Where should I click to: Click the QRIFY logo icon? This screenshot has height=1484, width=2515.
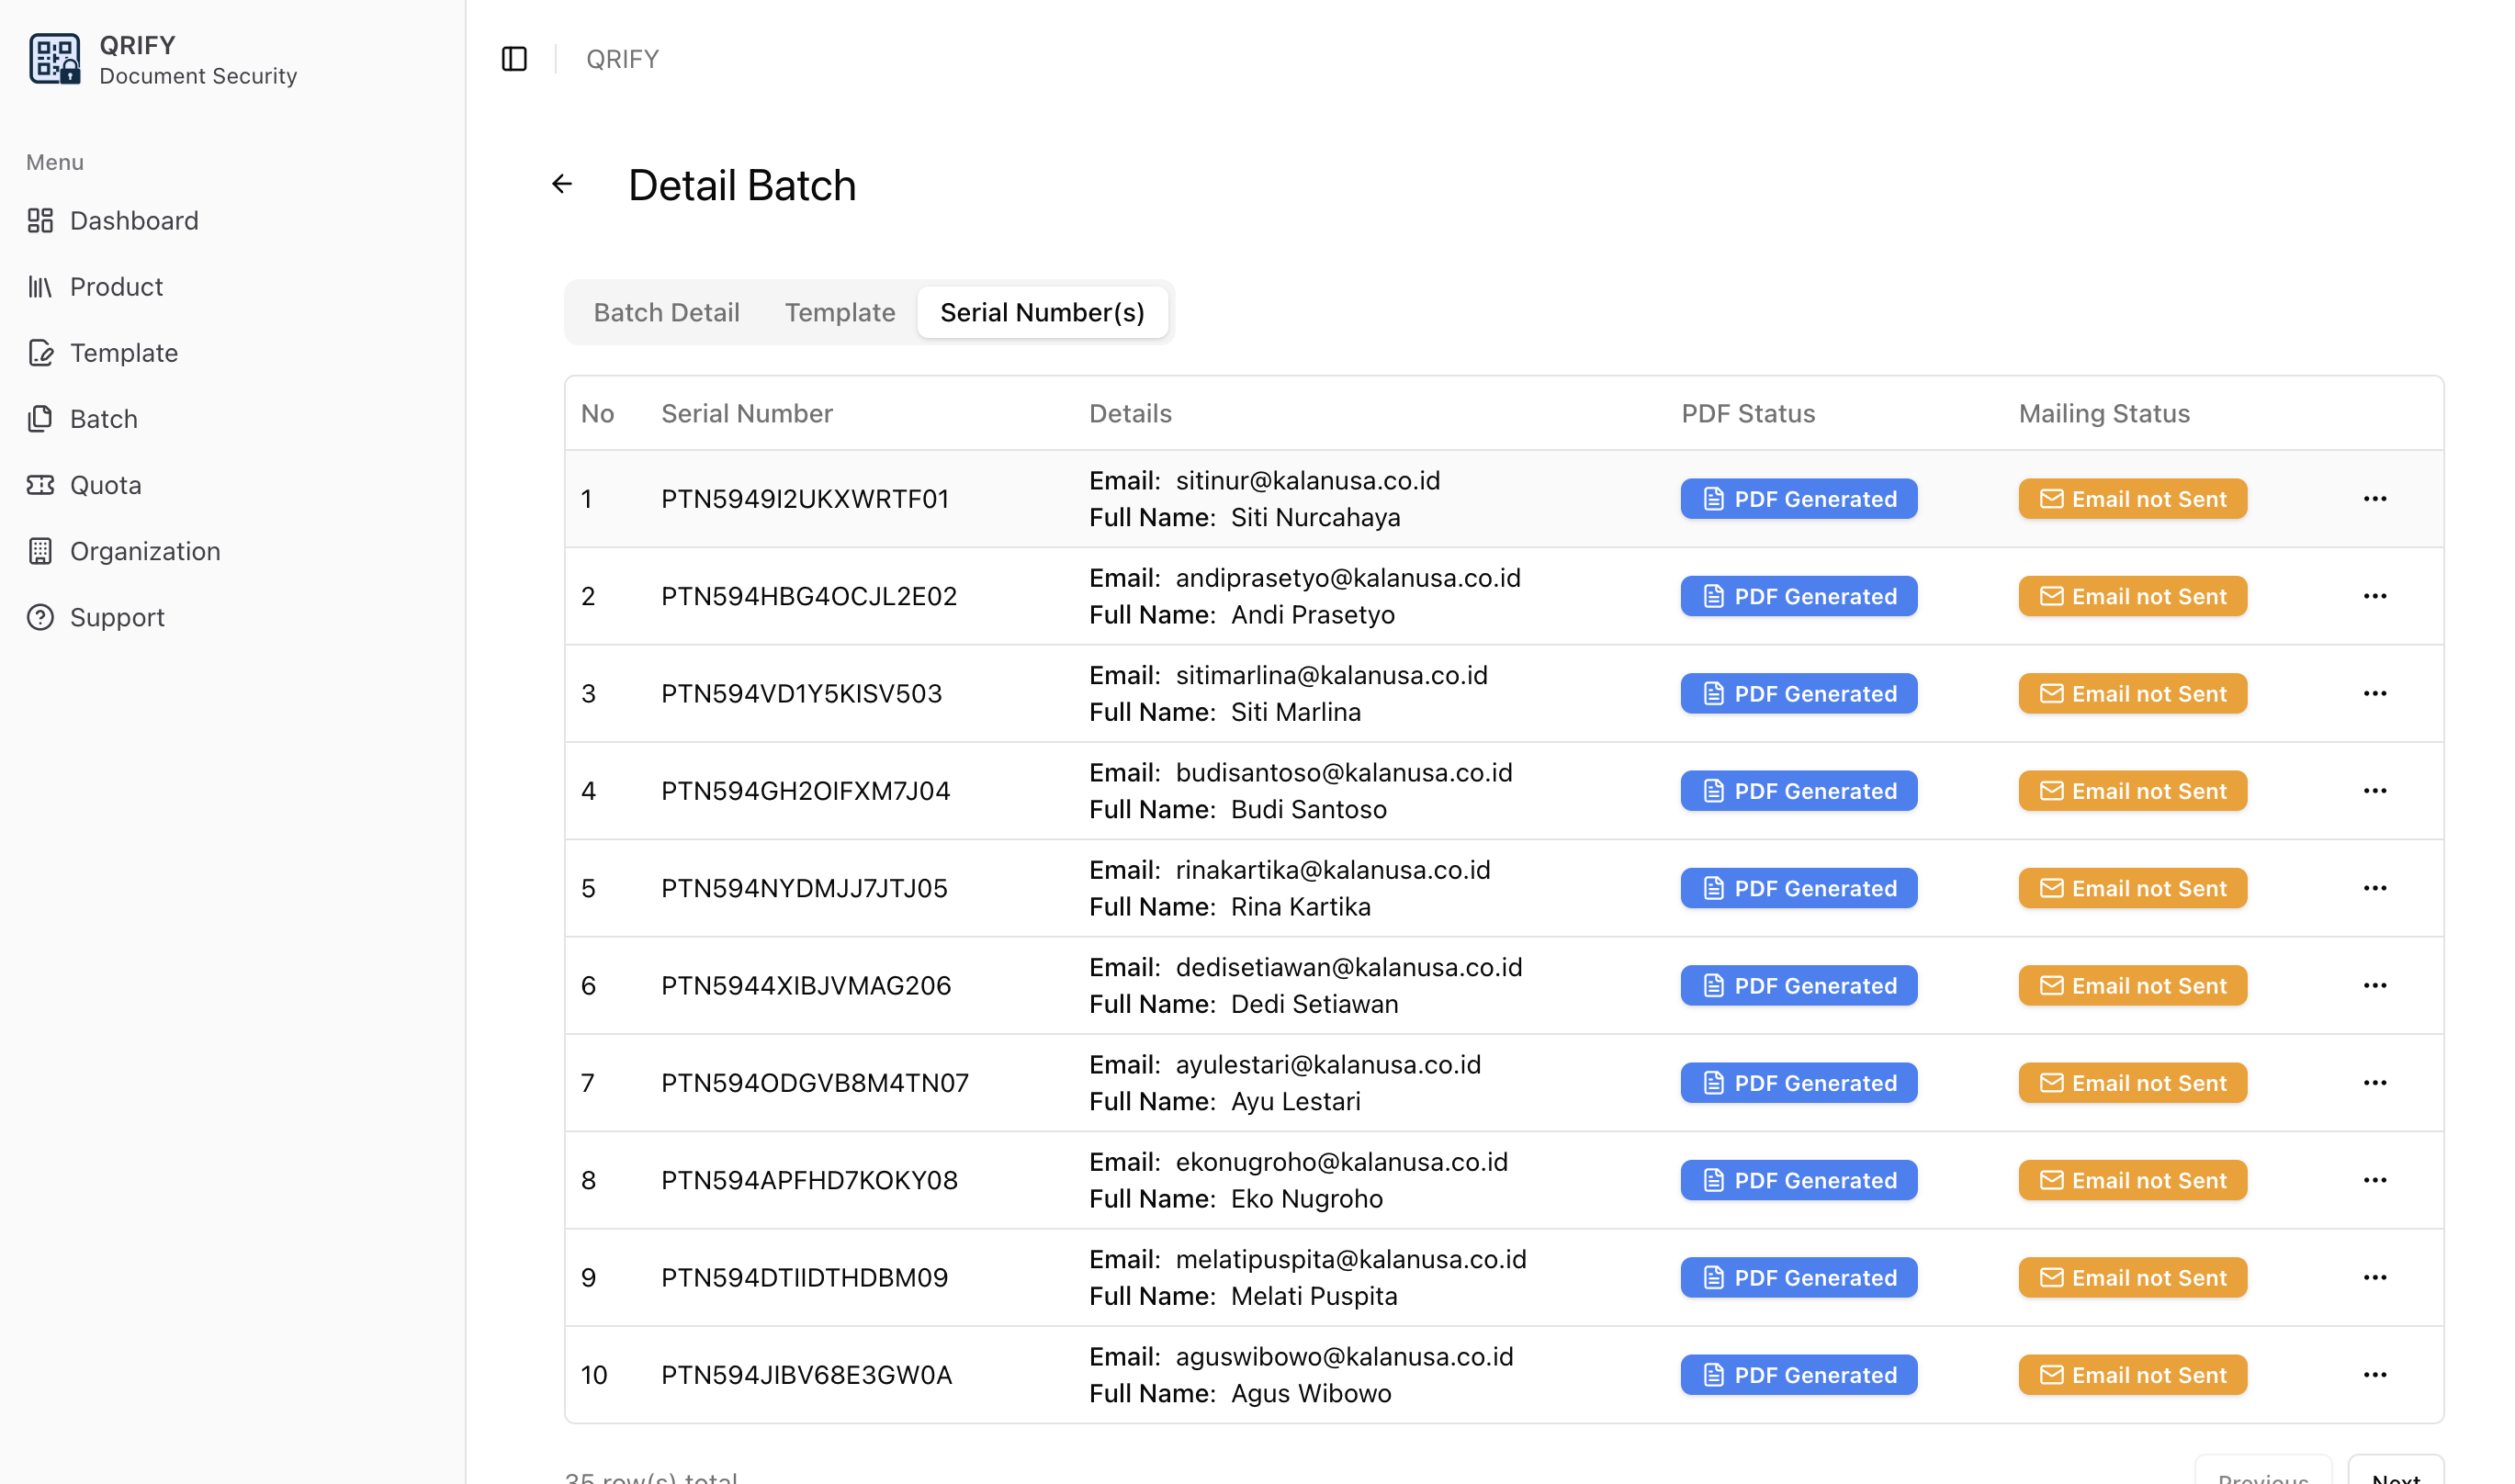(x=55, y=58)
